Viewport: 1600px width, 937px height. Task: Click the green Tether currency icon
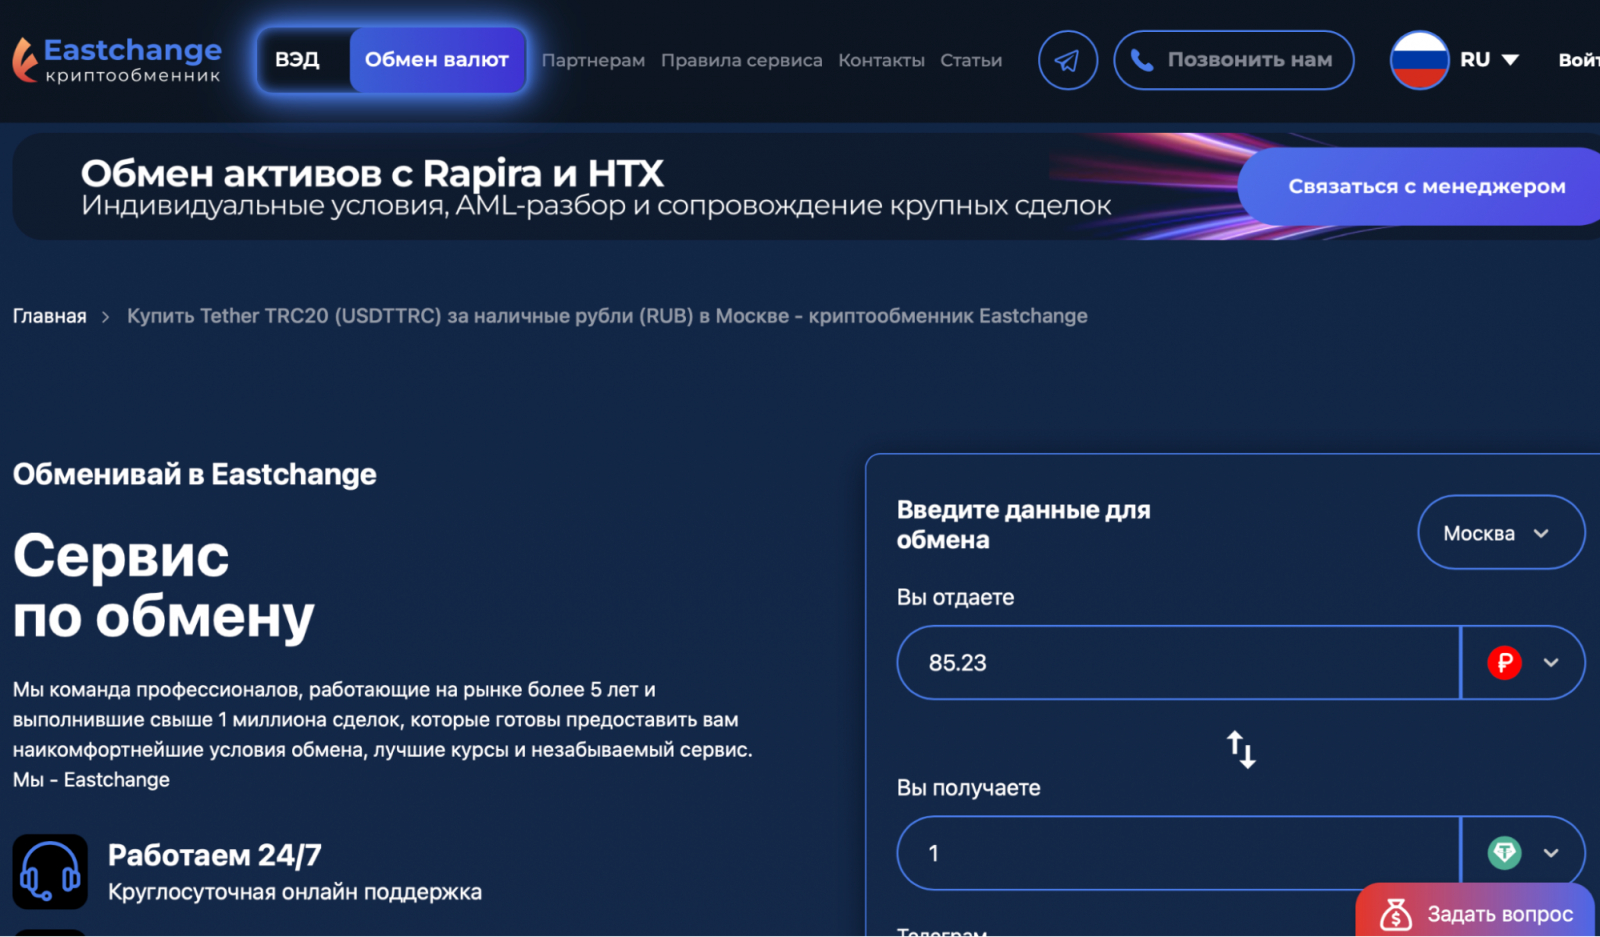(1504, 853)
